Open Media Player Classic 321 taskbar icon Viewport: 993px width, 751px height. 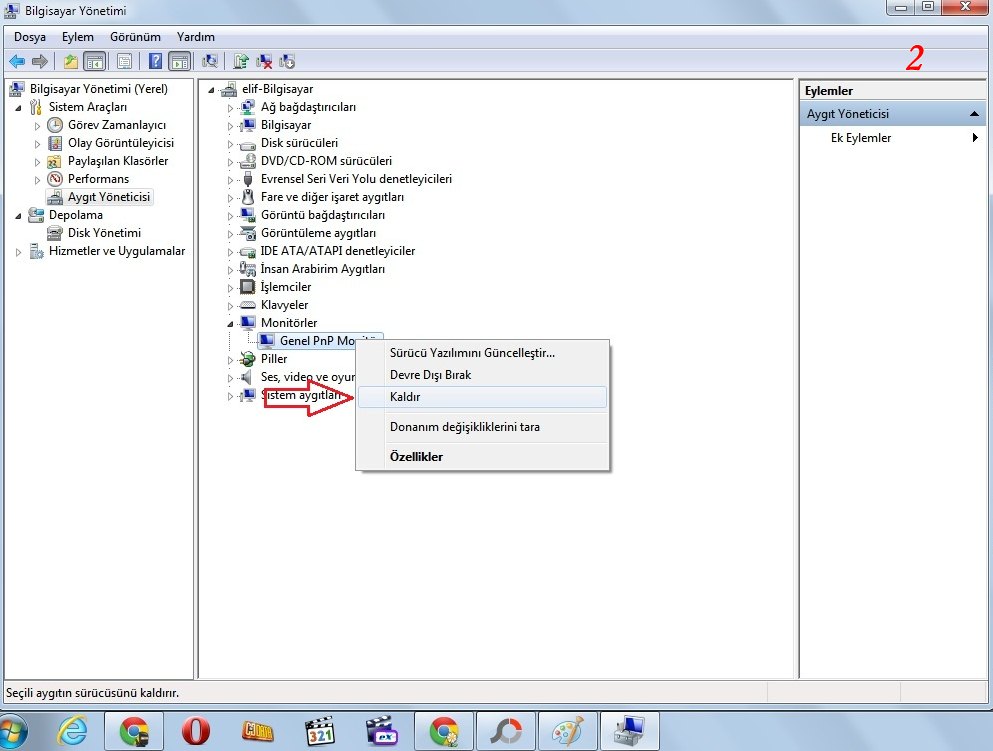pos(319,731)
